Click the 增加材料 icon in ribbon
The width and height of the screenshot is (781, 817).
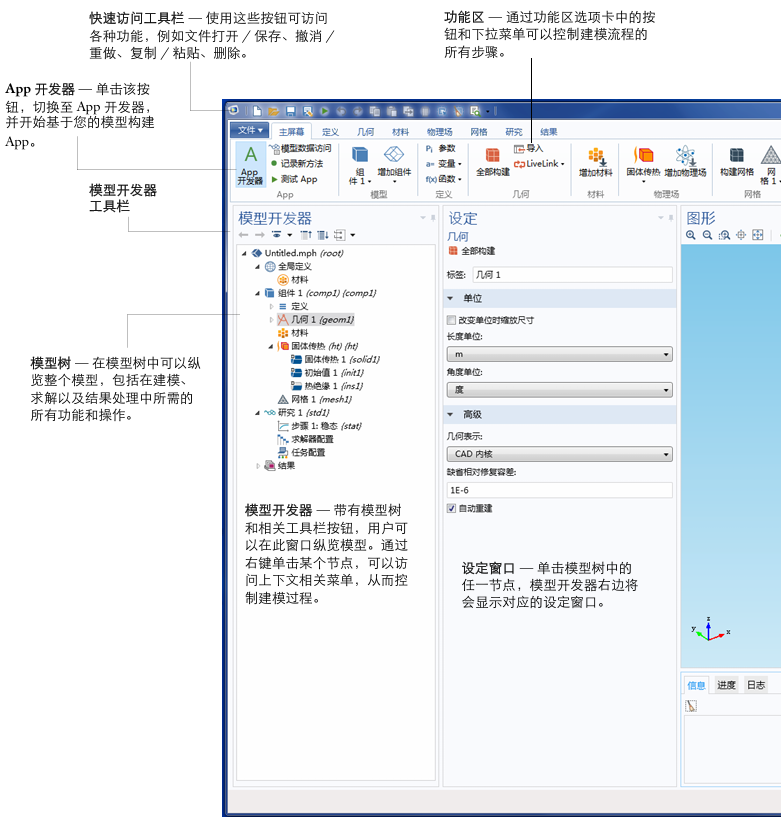[x=596, y=156]
